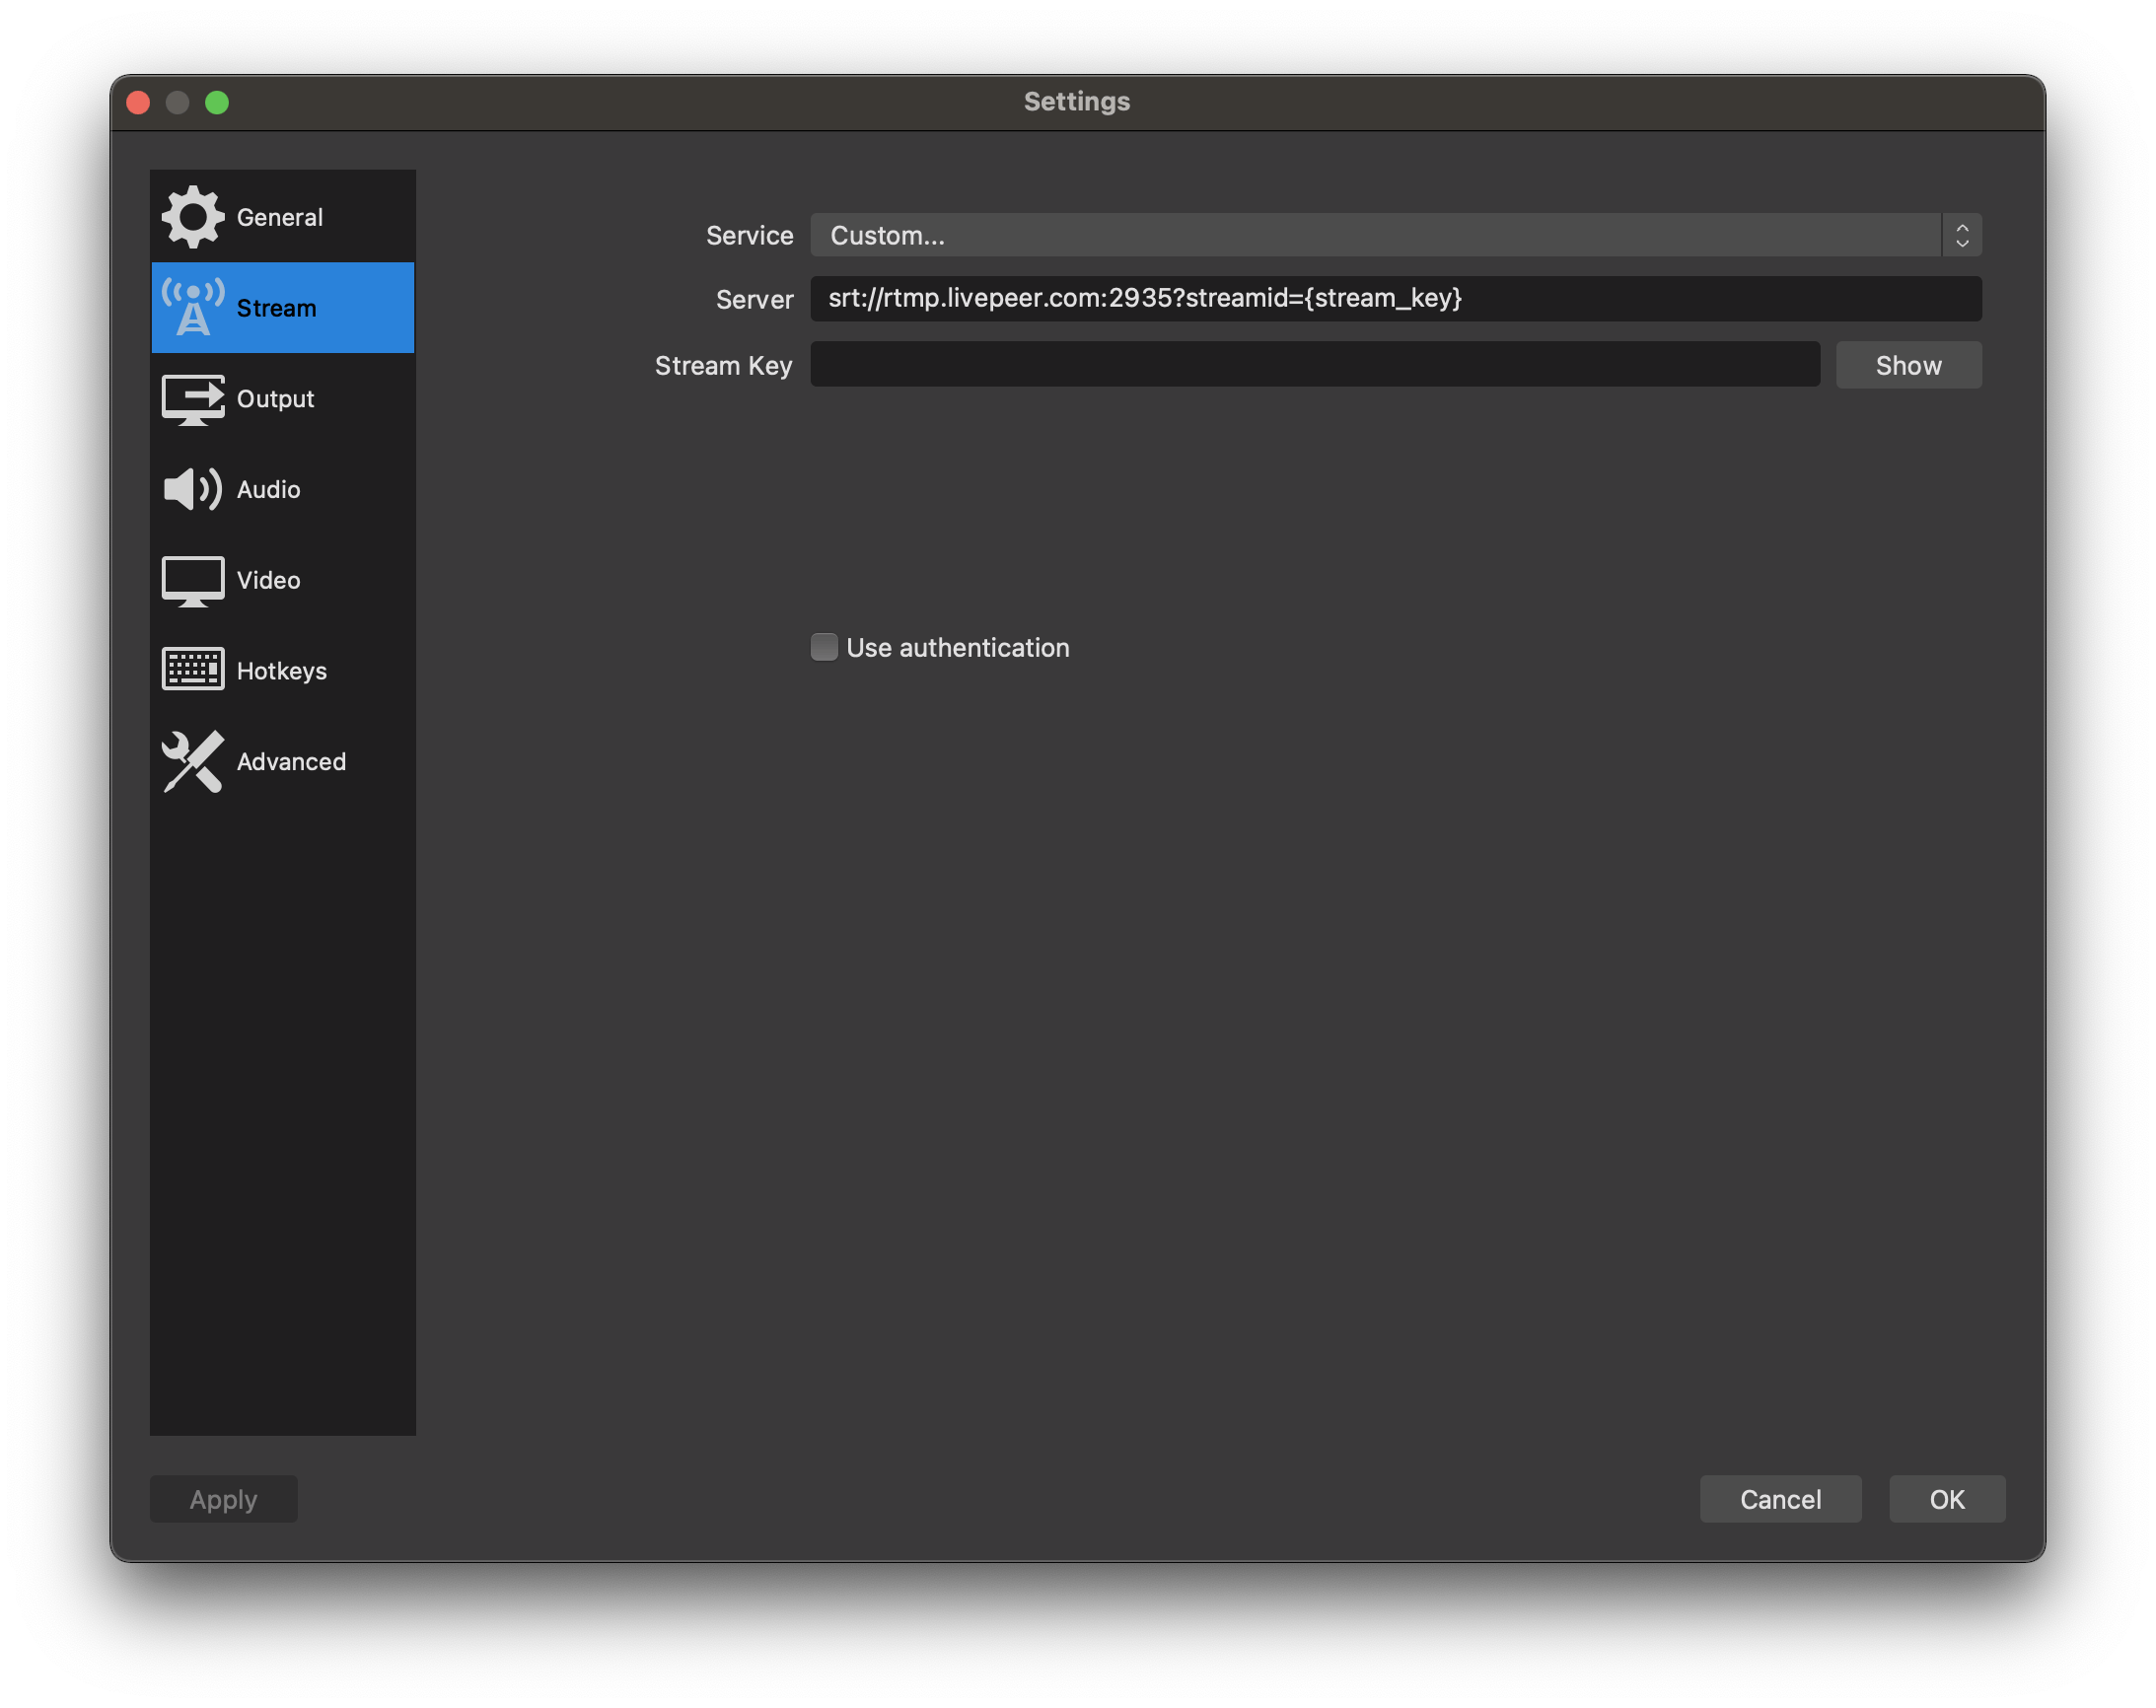
Task: Click the Advanced tools icon
Action: pyautogui.click(x=193, y=761)
